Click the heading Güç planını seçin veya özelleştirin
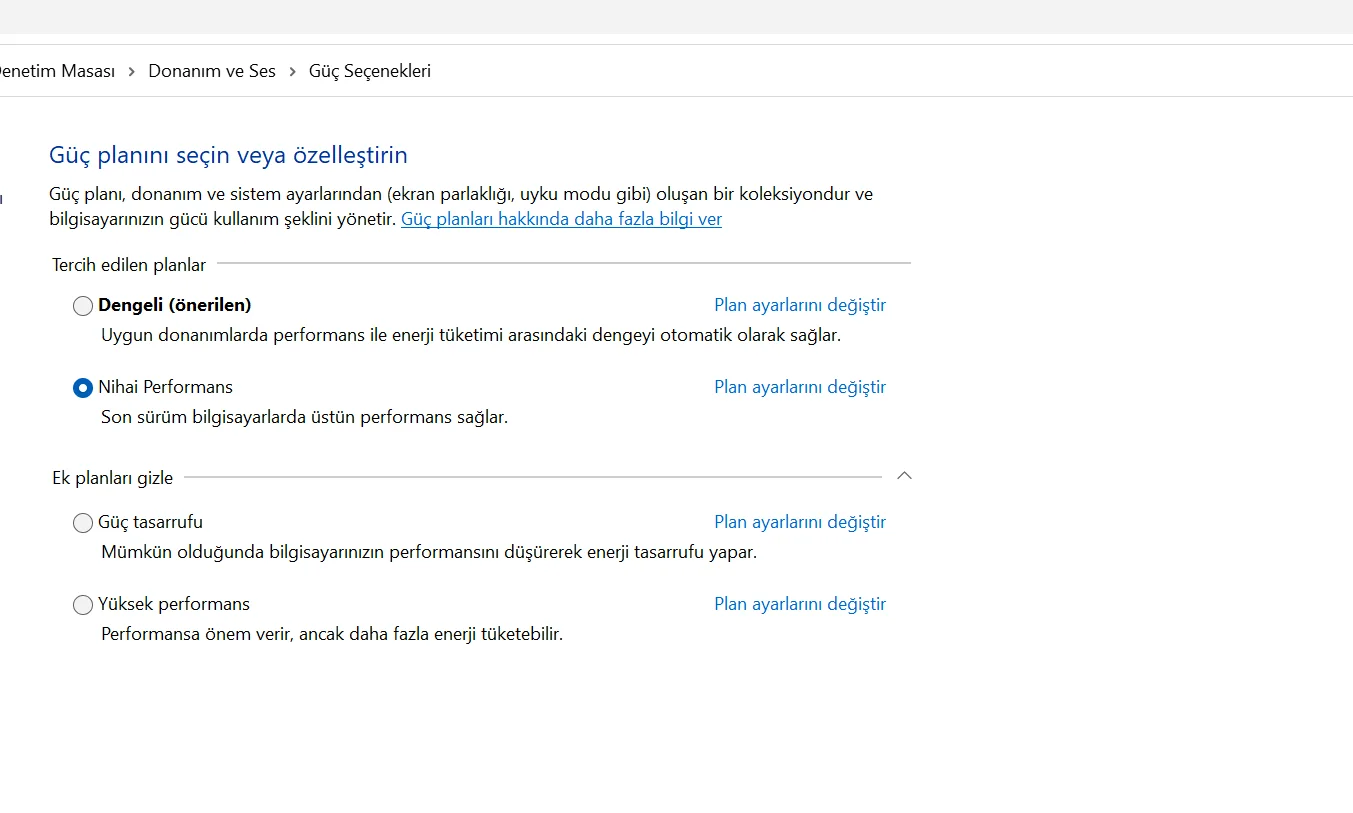This screenshot has height=813, width=1353. click(x=228, y=155)
